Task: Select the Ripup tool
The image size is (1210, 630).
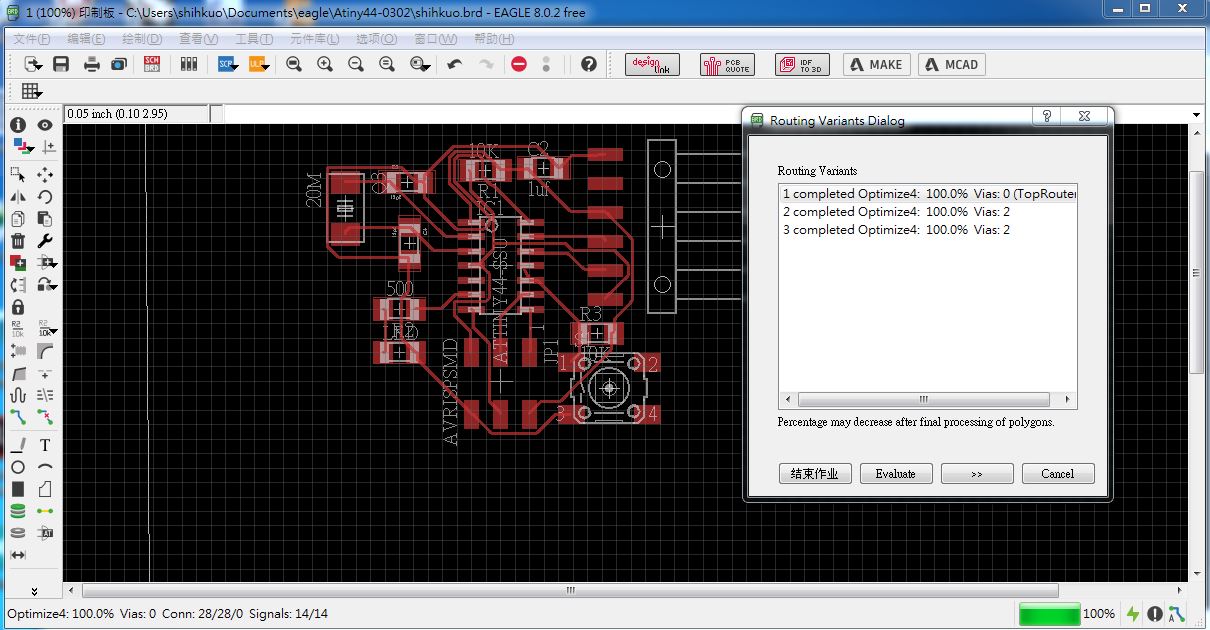Action: pyautogui.click(x=44, y=417)
